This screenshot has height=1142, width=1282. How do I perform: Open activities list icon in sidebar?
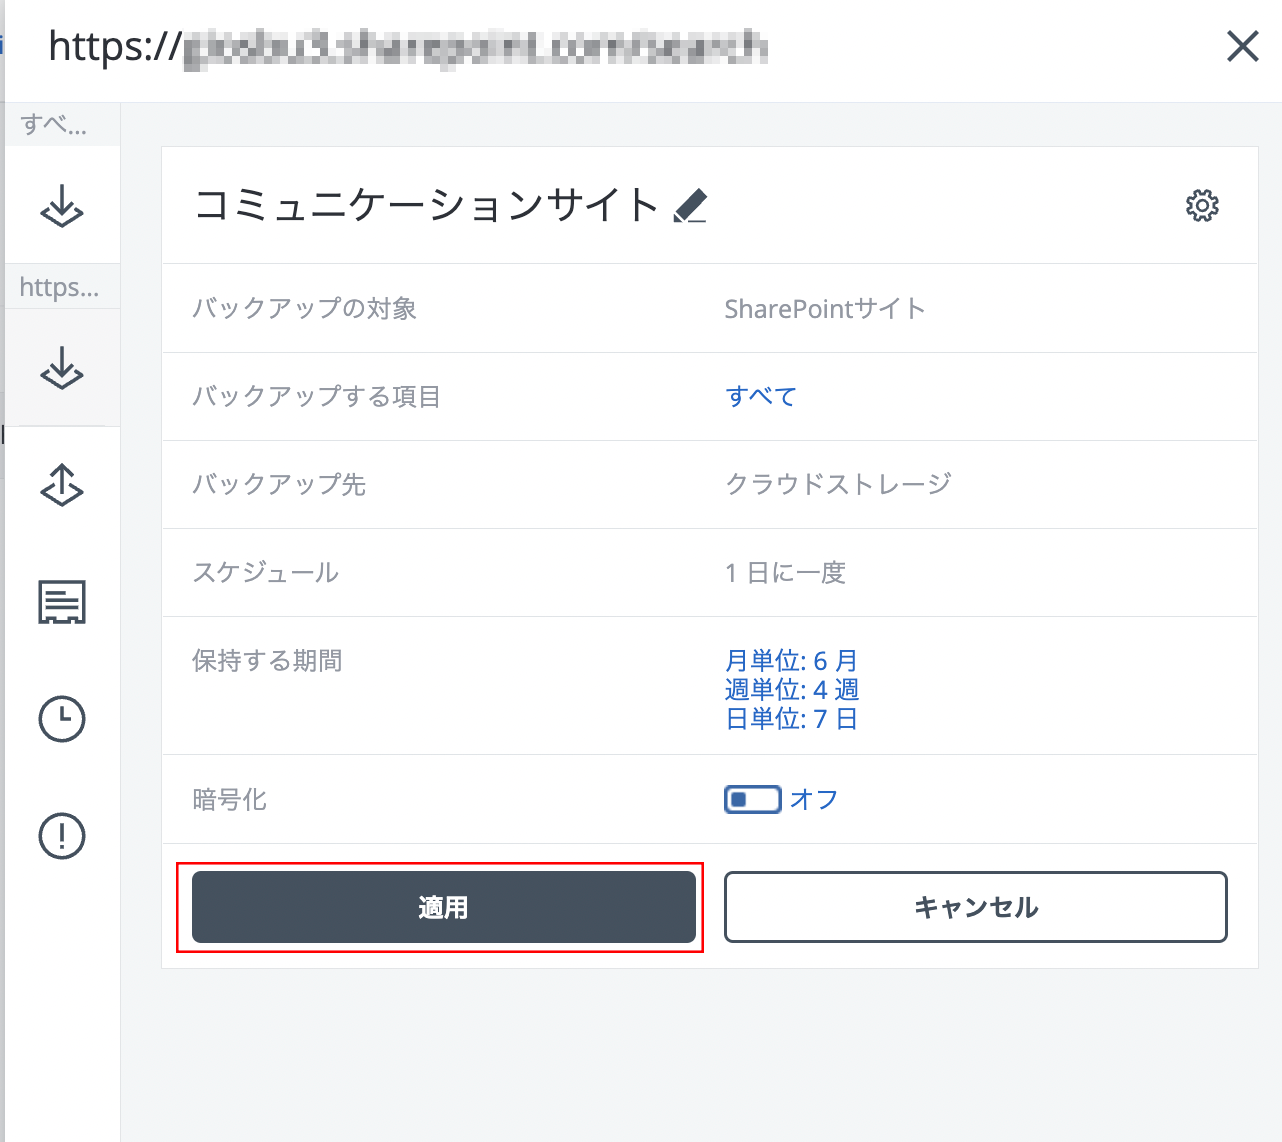(62, 602)
